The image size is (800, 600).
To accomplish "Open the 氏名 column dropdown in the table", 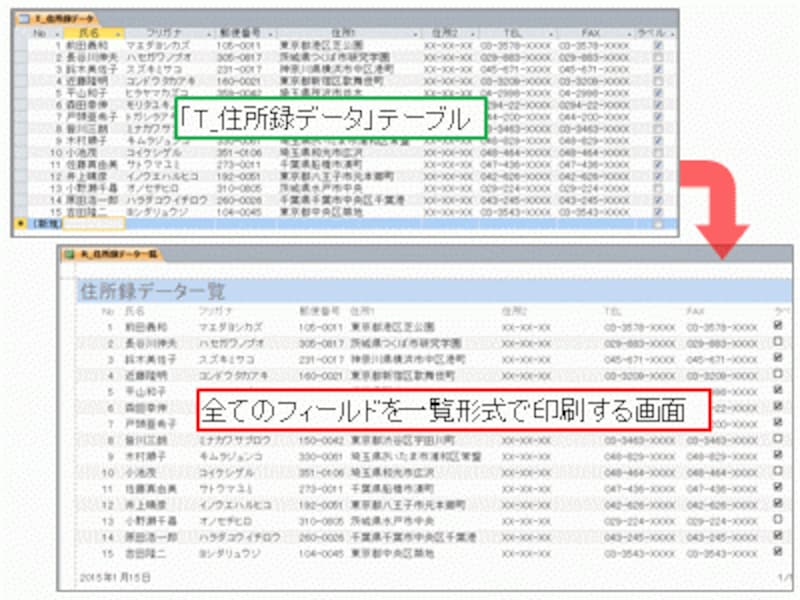I will pyautogui.click(x=118, y=34).
